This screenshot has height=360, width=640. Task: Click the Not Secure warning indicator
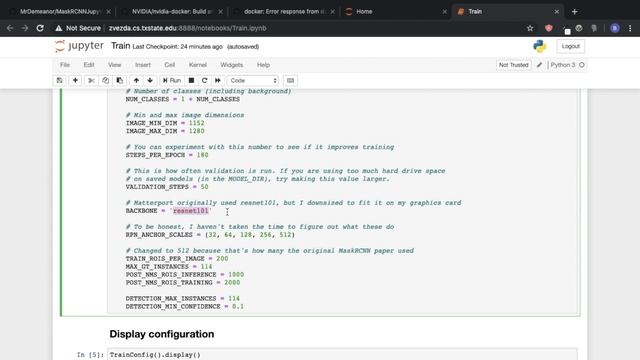click(x=78, y=28)
